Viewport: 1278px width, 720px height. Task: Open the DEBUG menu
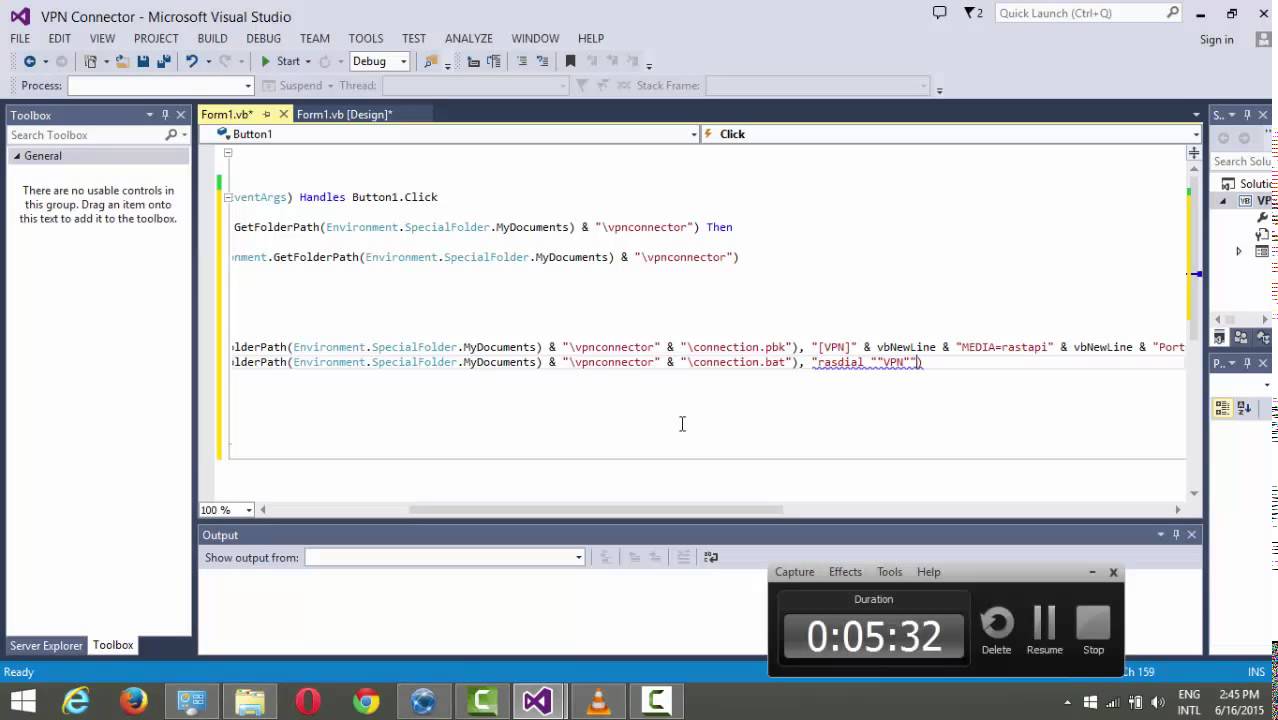(x=263, y=39)
